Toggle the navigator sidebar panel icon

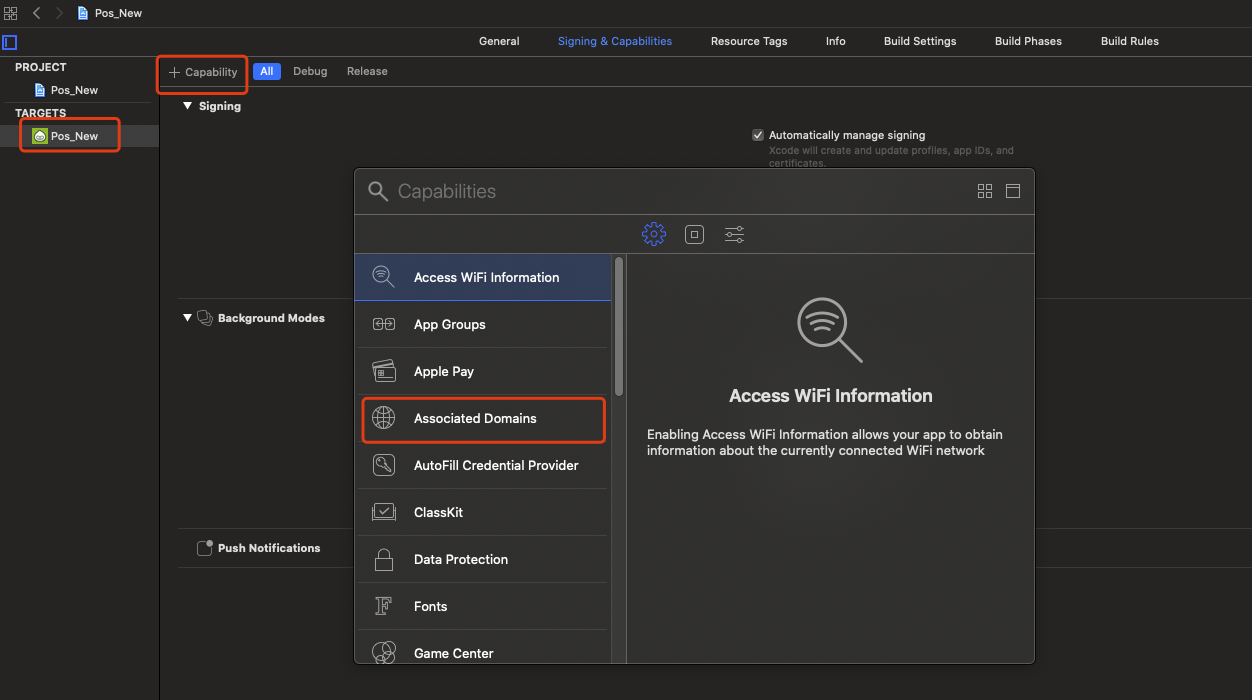pyautogui.click(x=10, y=42)
